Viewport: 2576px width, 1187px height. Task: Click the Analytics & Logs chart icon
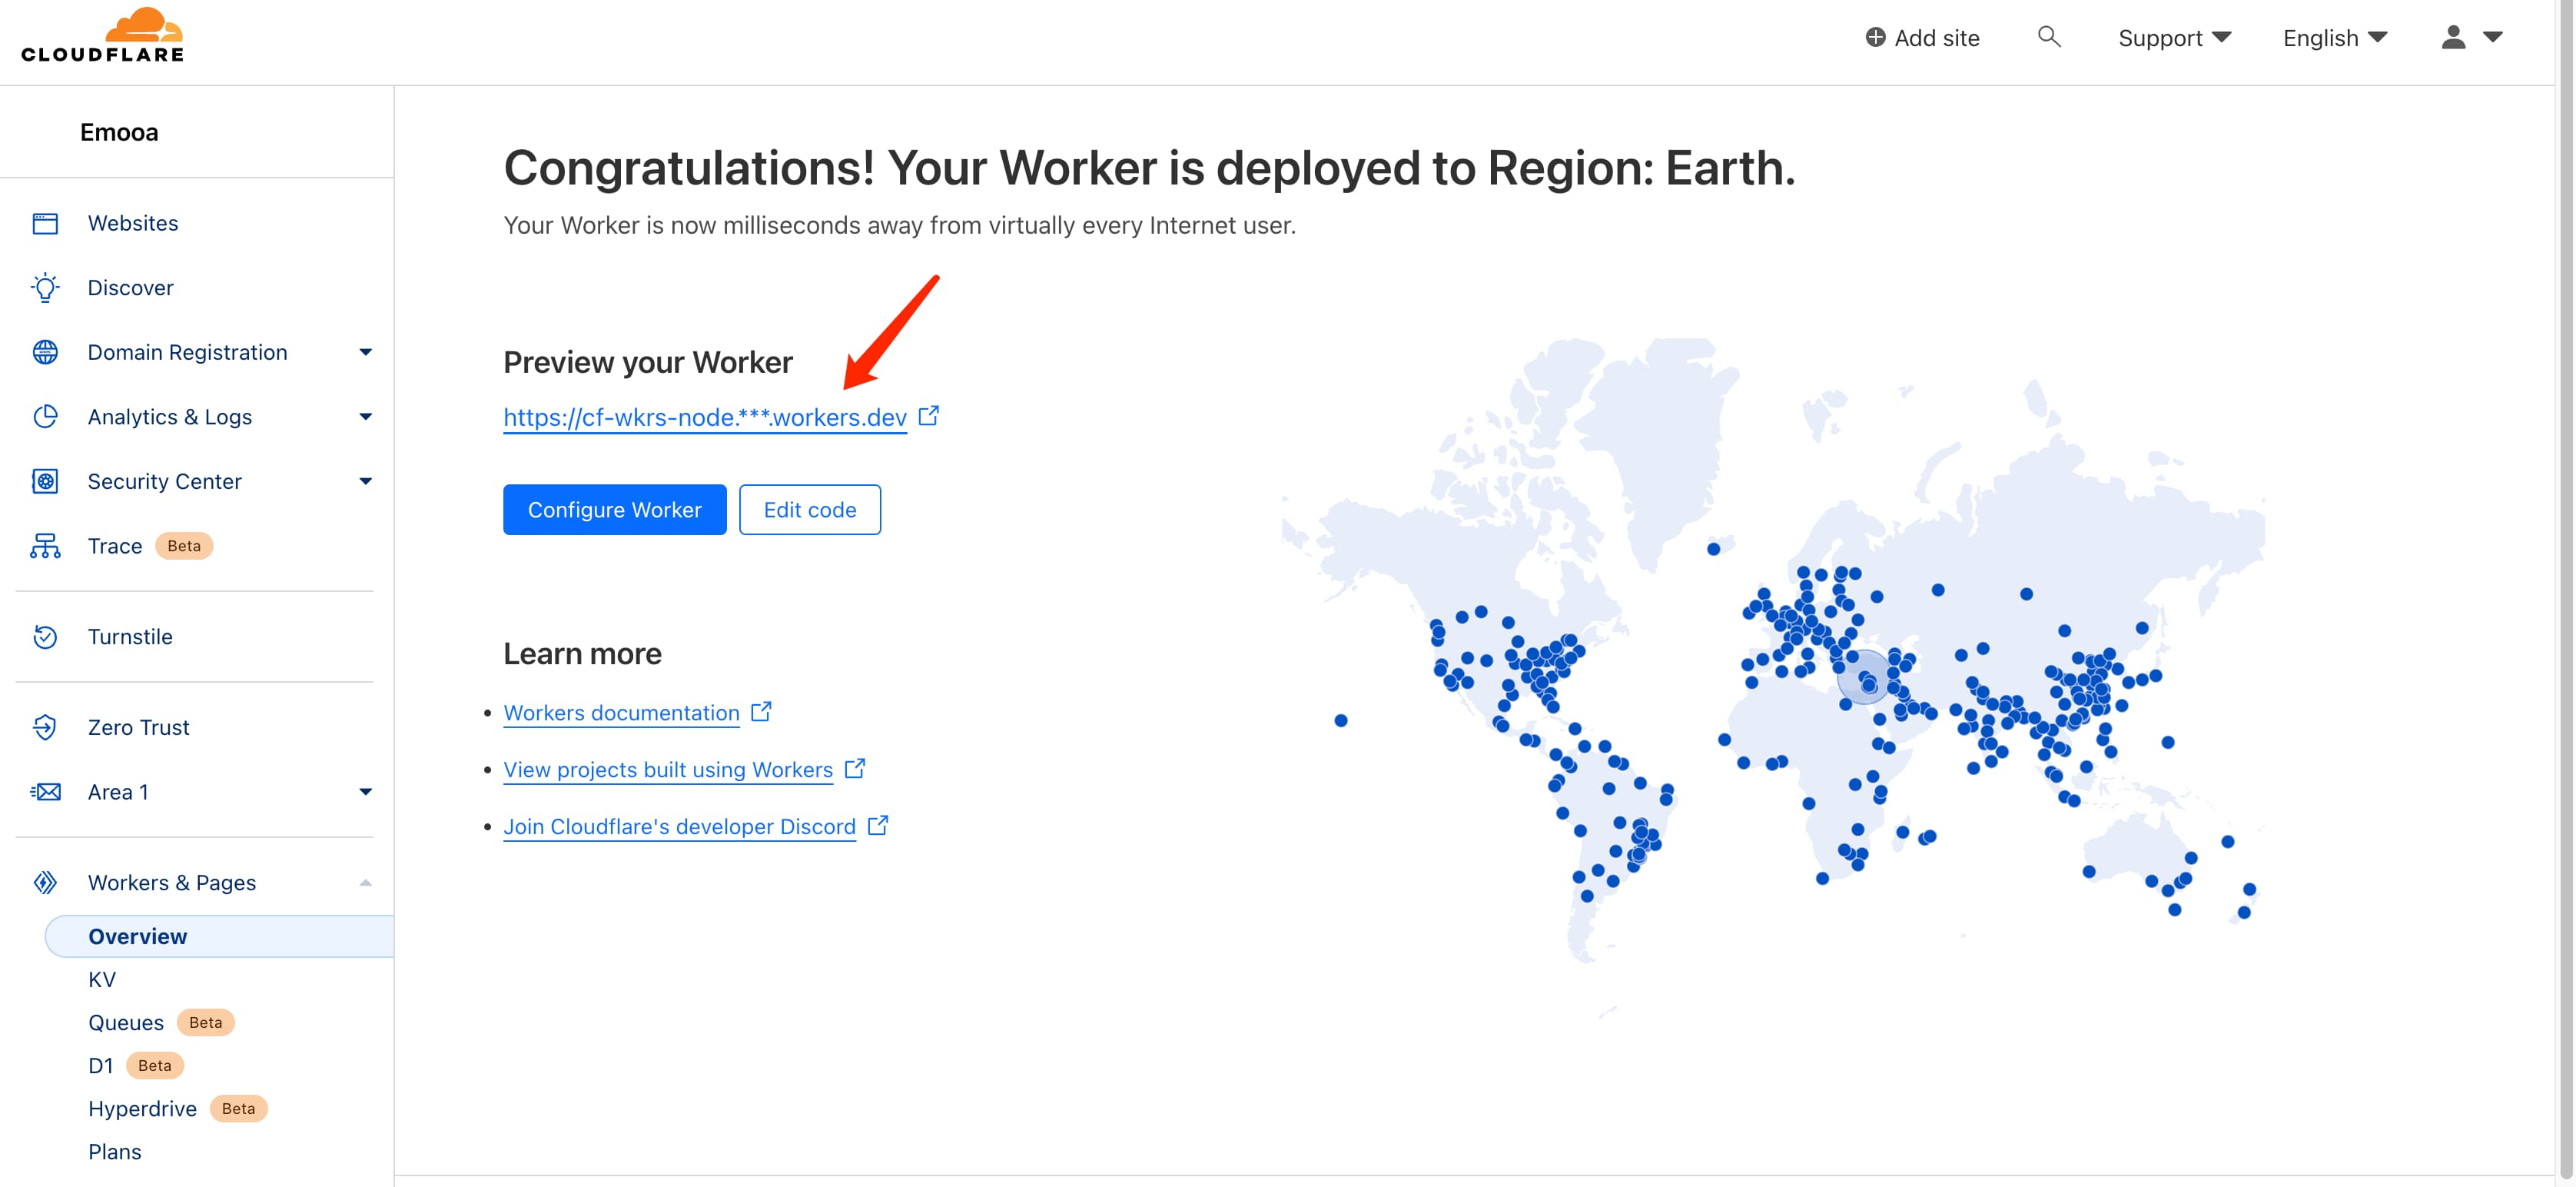pos(45,417)
